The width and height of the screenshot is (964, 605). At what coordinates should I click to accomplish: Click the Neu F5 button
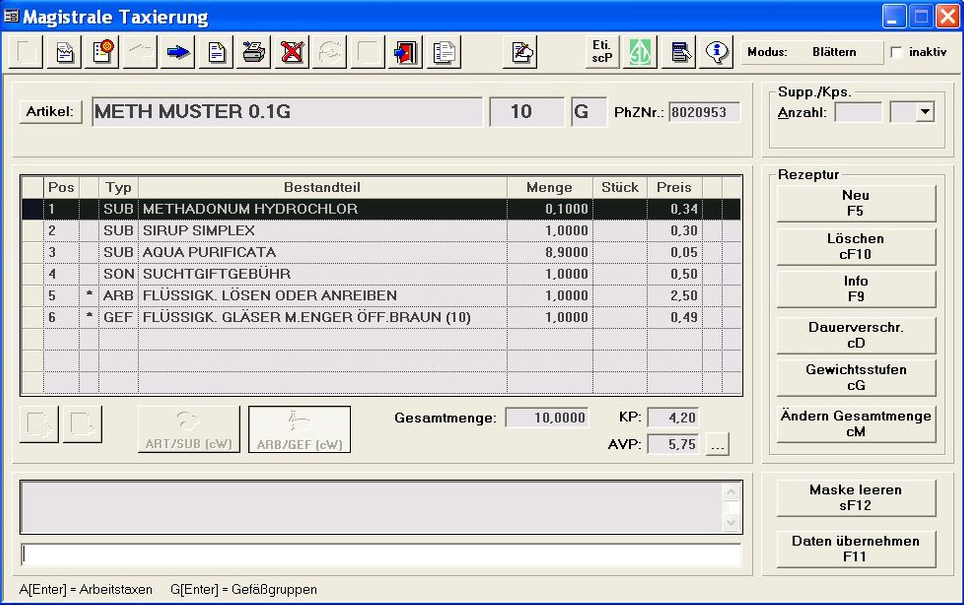tap(856, 203)
